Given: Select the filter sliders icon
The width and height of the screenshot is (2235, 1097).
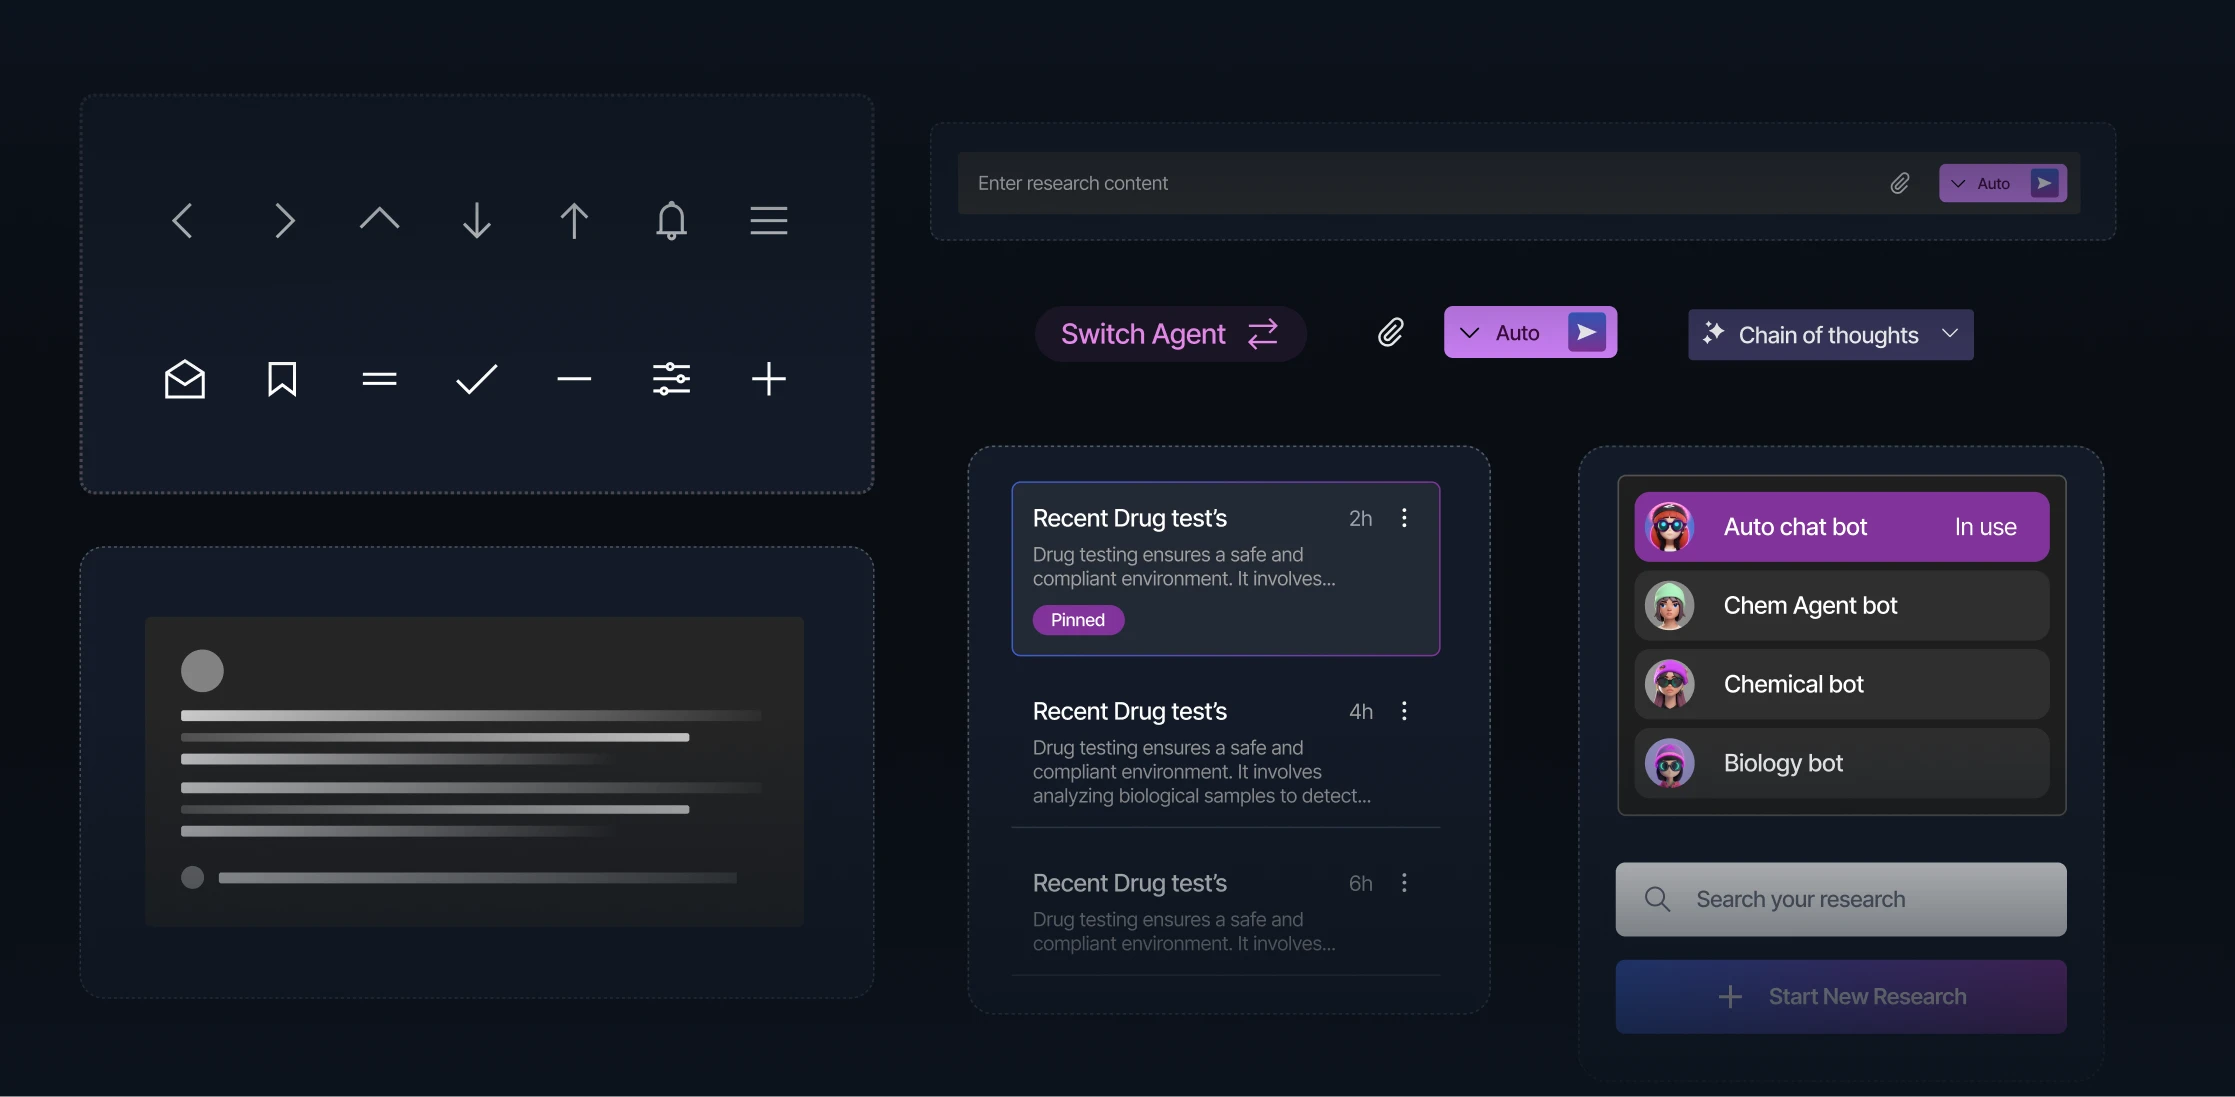Looking at the screenshot, I should pyautogui.click(x=671, y=379).
